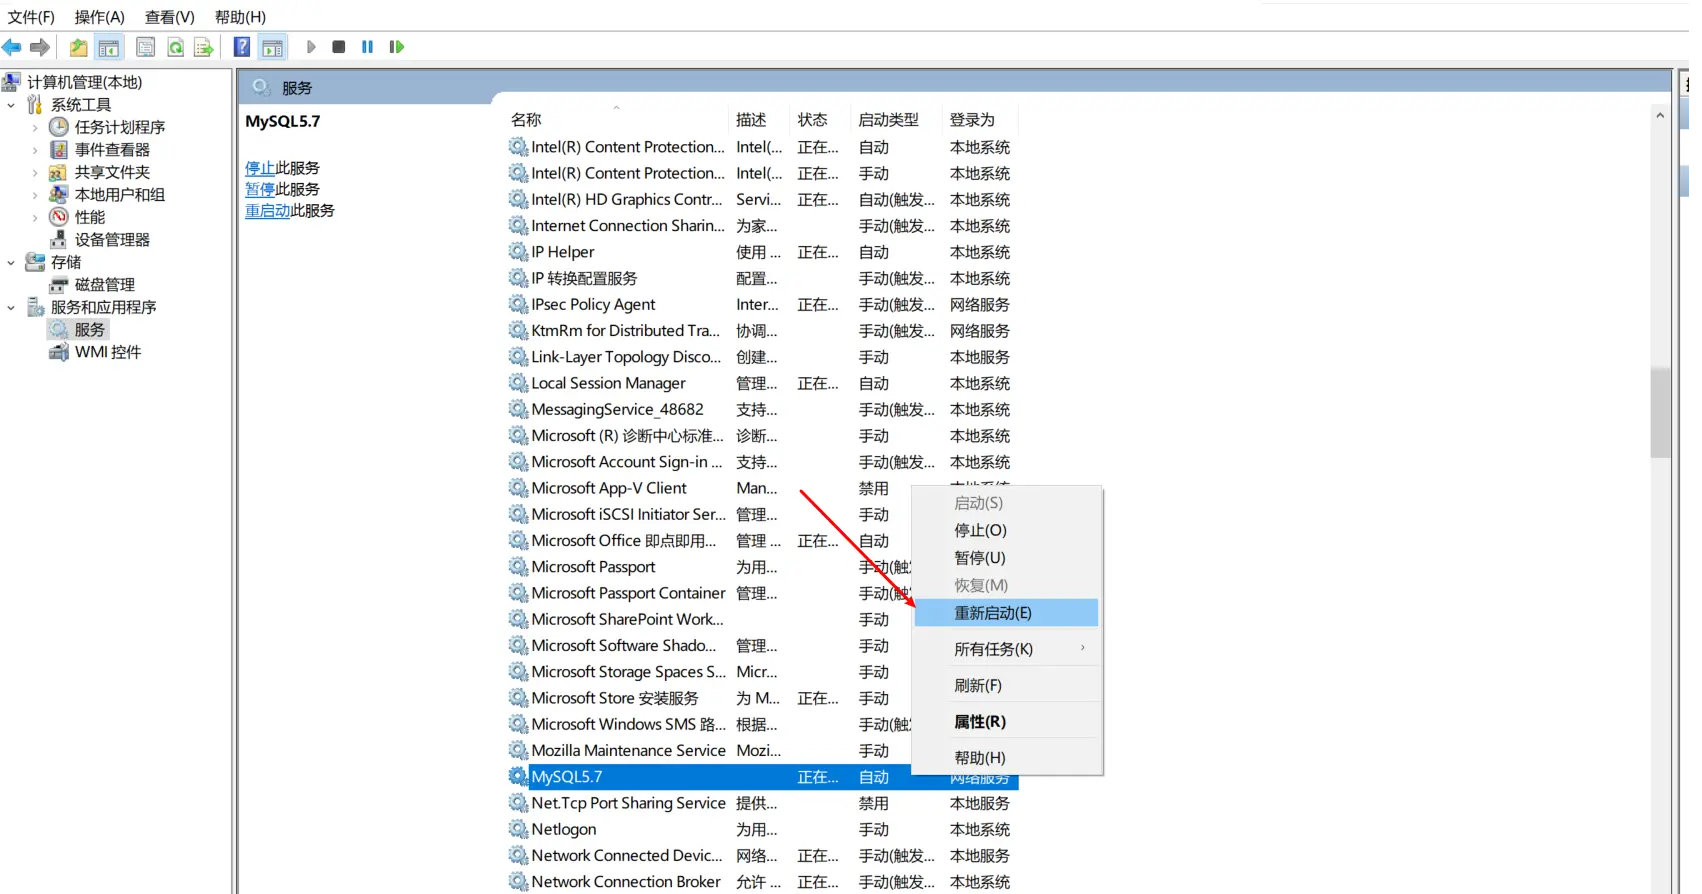Image resolution: width=1702 pixels, height=894 pixels.
Task: Sort by the 状态 column header
Action: pyautogui.click(x=819, y=120)
